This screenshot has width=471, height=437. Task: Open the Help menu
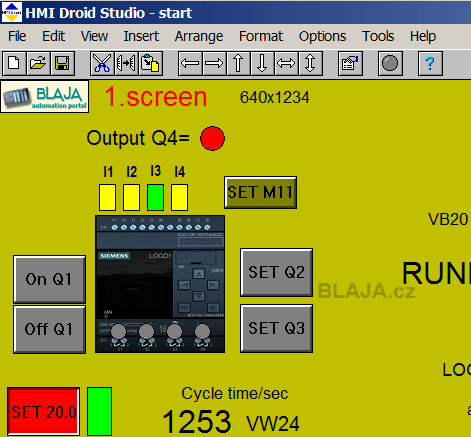pos(423,36)
